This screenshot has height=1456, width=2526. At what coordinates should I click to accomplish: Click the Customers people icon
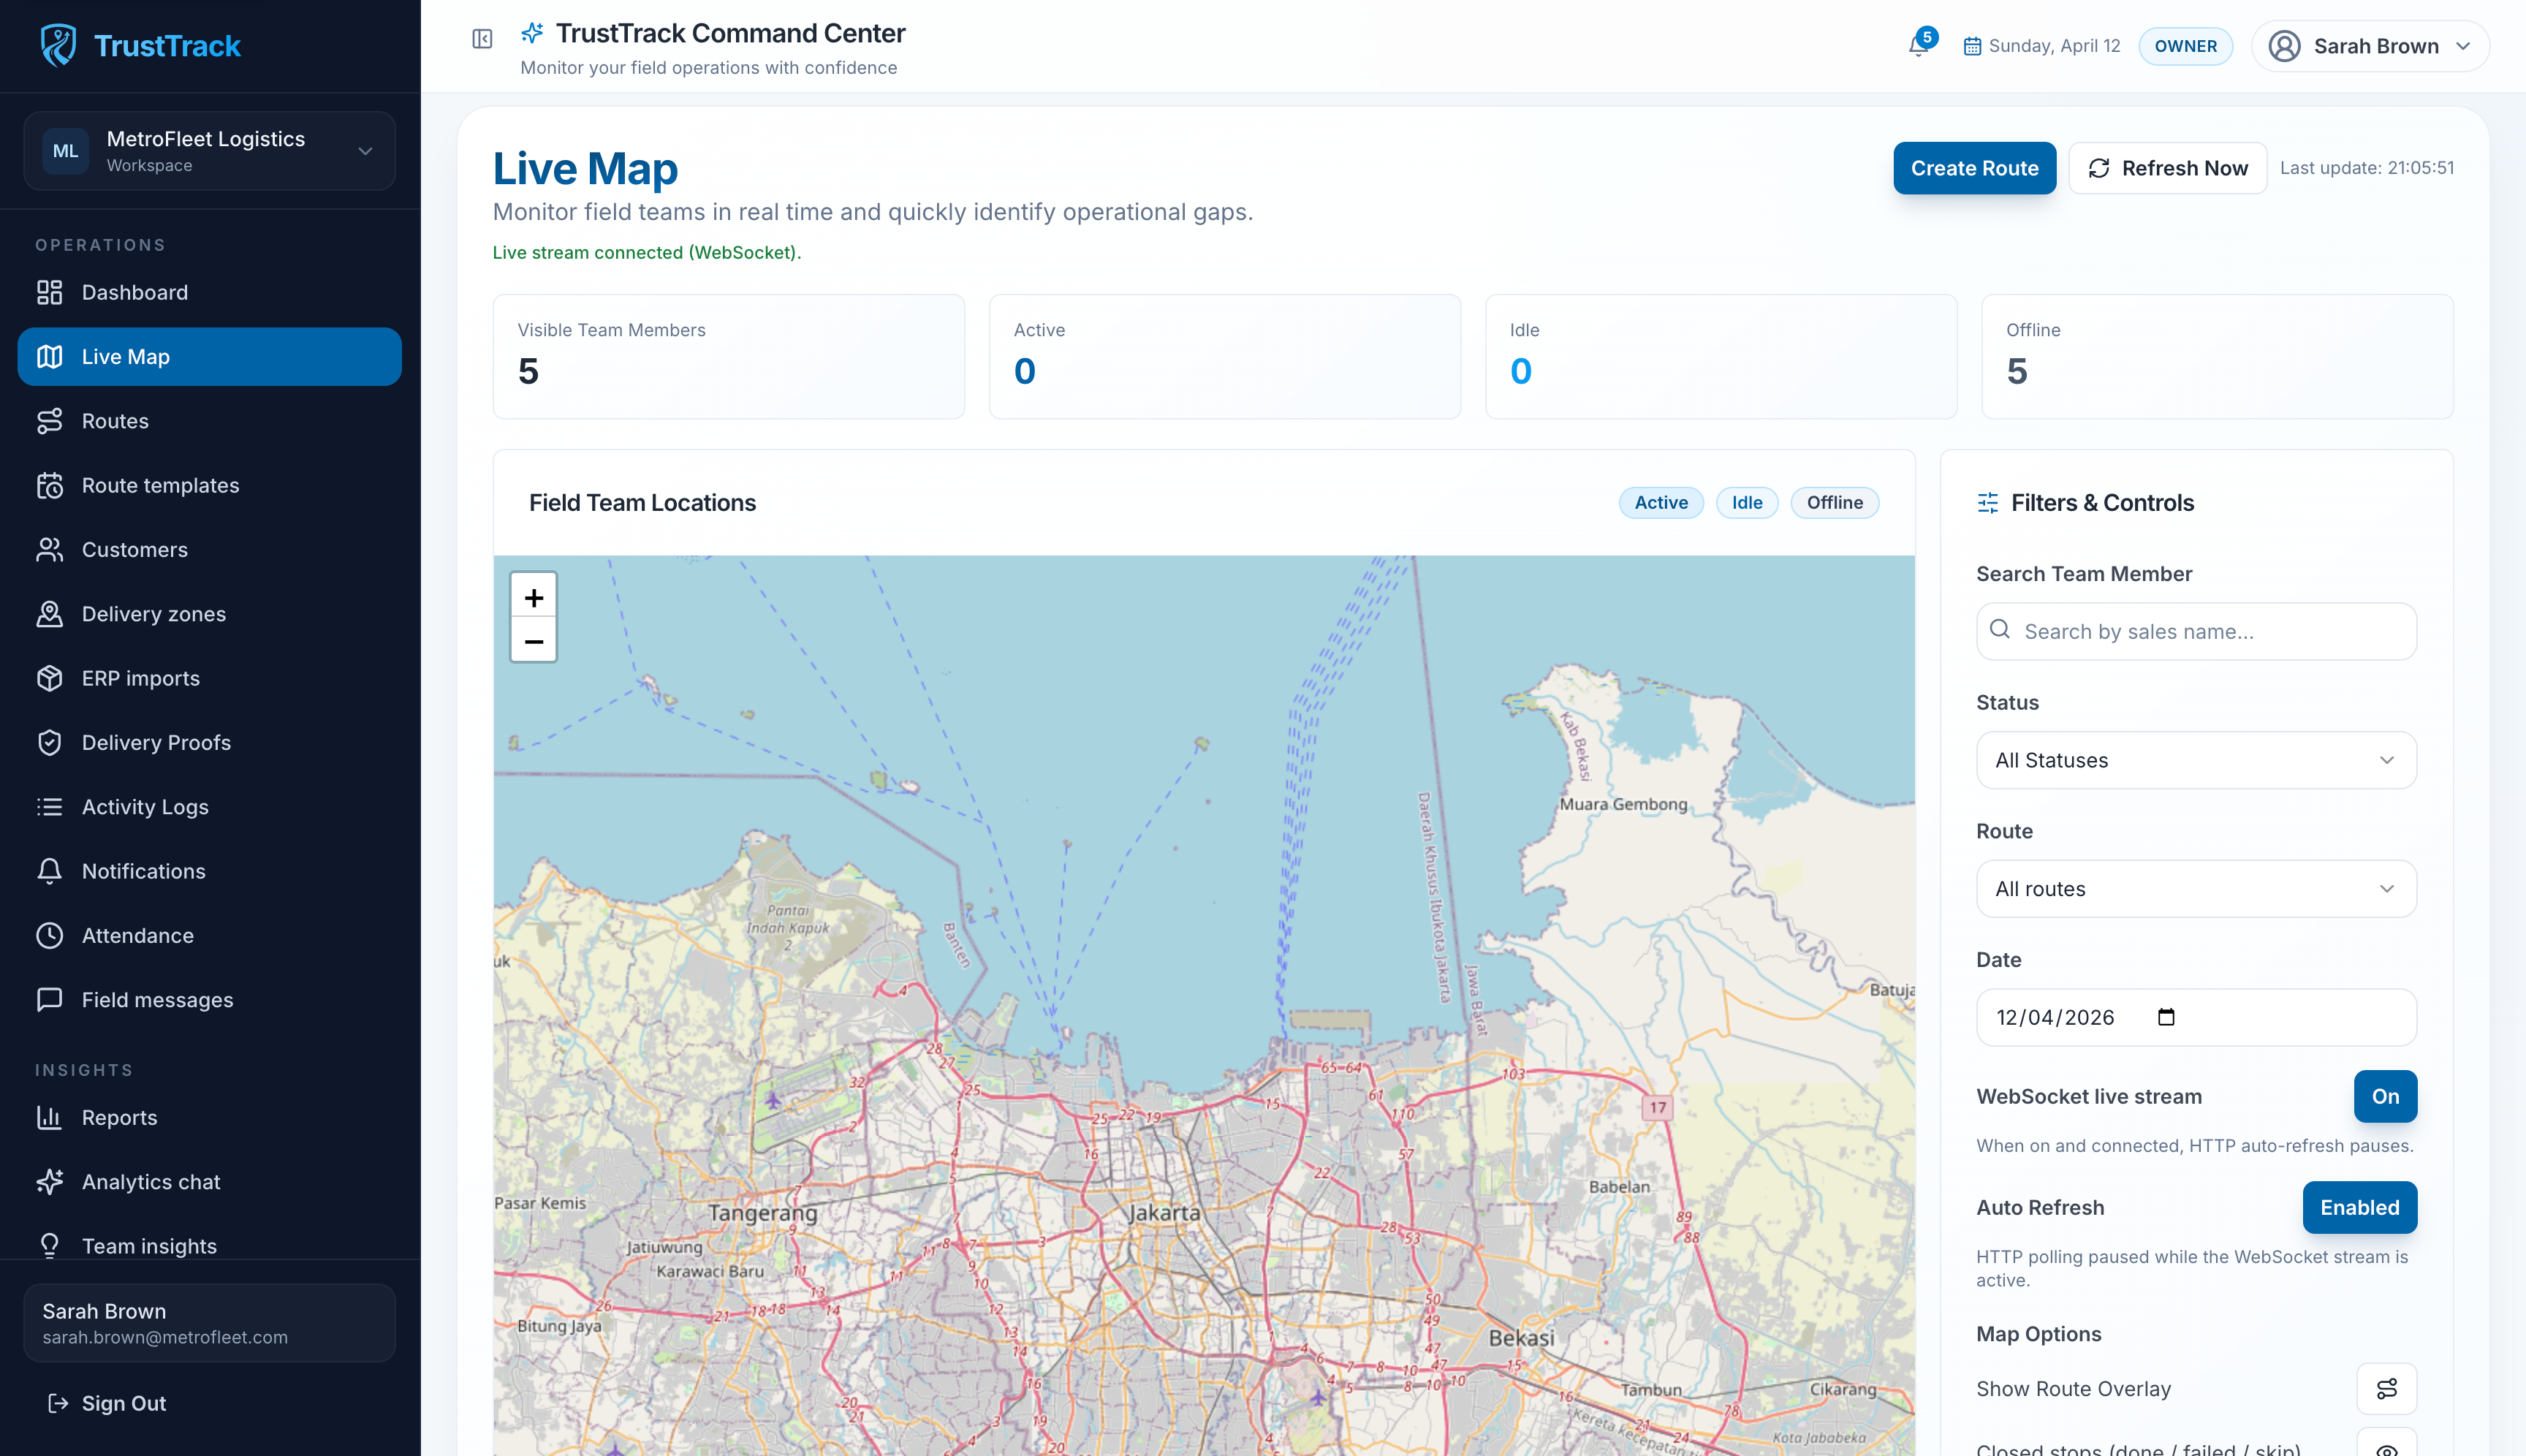(49, 549)
